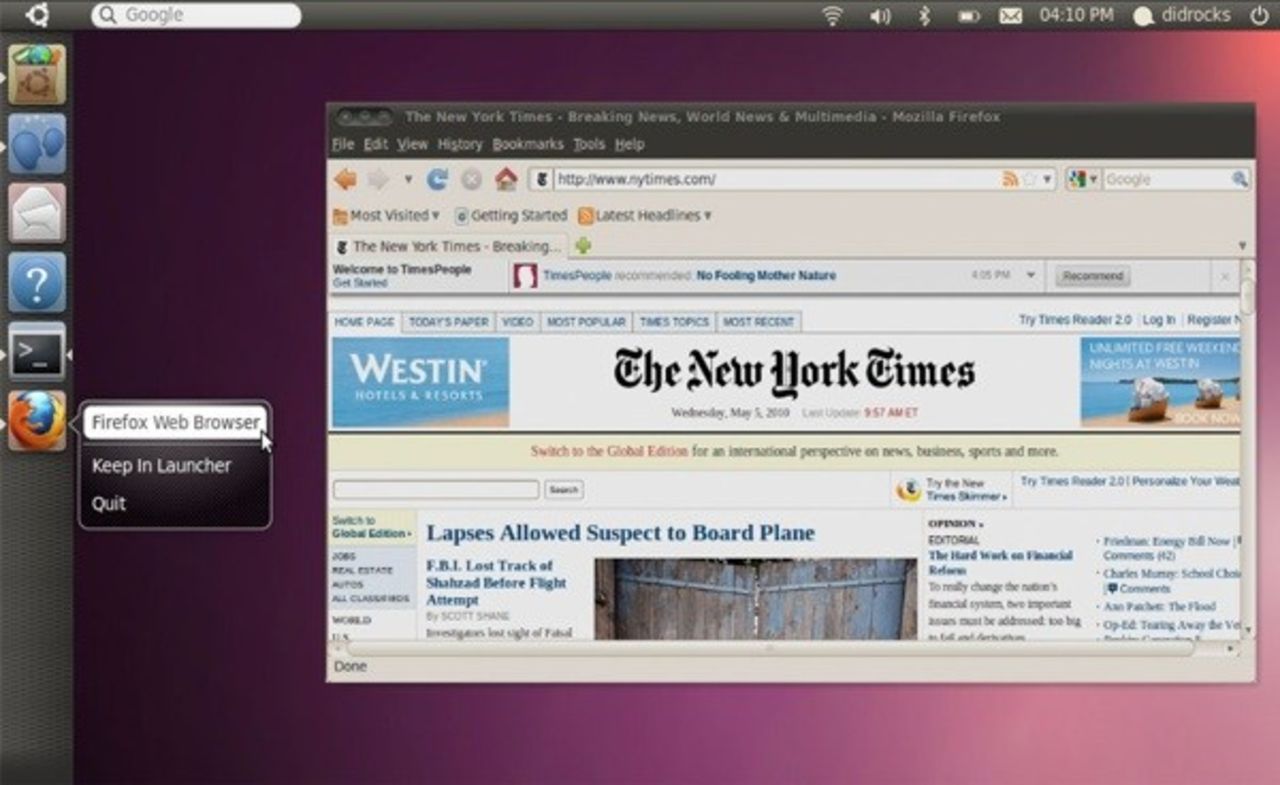This screenshot has width=1280, height=785.
Task: Open the Bookmarks menu
Action: point(531,143)
